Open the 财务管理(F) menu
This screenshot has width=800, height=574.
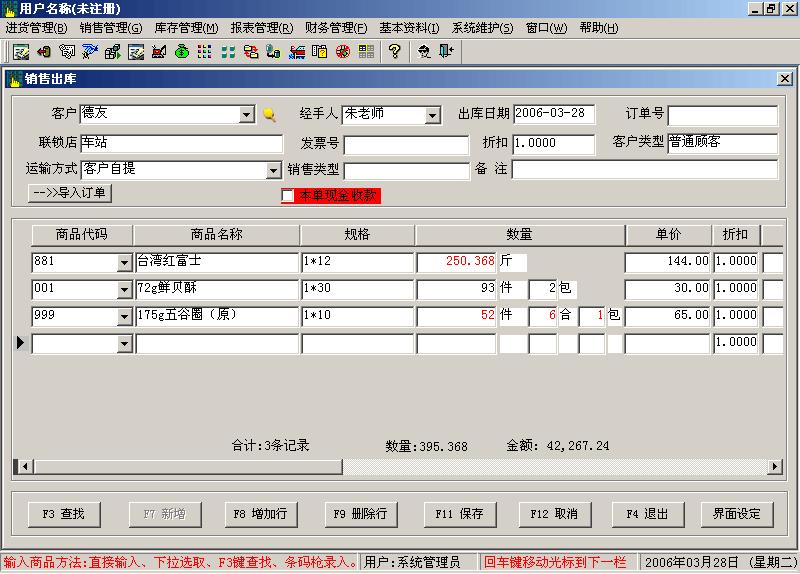pos(336,28)
